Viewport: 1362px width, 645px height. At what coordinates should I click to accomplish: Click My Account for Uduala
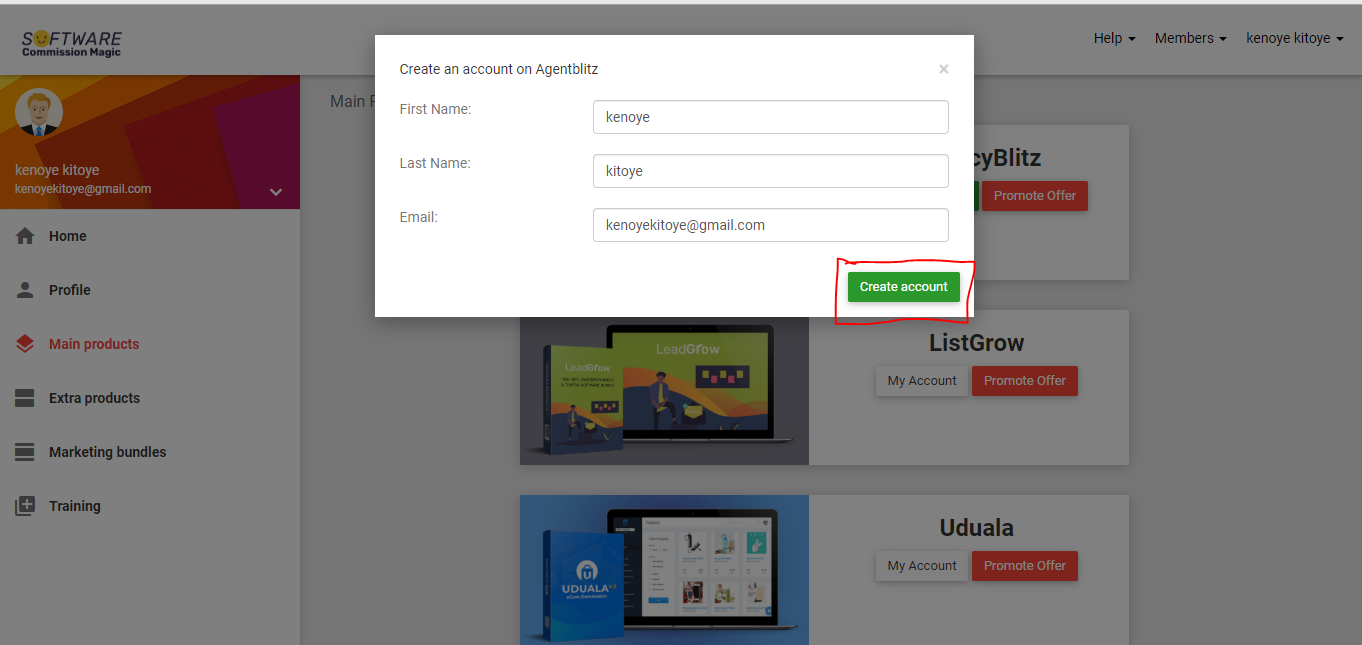click(922, 566)
